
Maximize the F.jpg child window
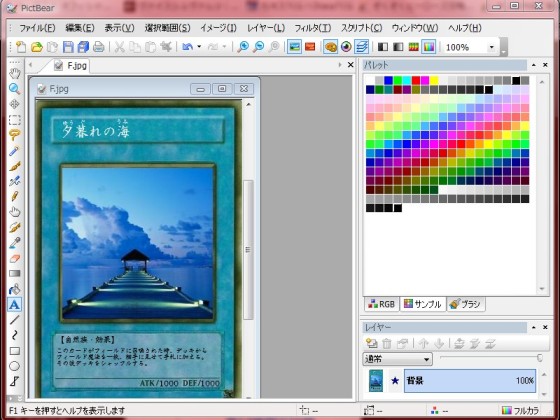click(x=222, y=89)
